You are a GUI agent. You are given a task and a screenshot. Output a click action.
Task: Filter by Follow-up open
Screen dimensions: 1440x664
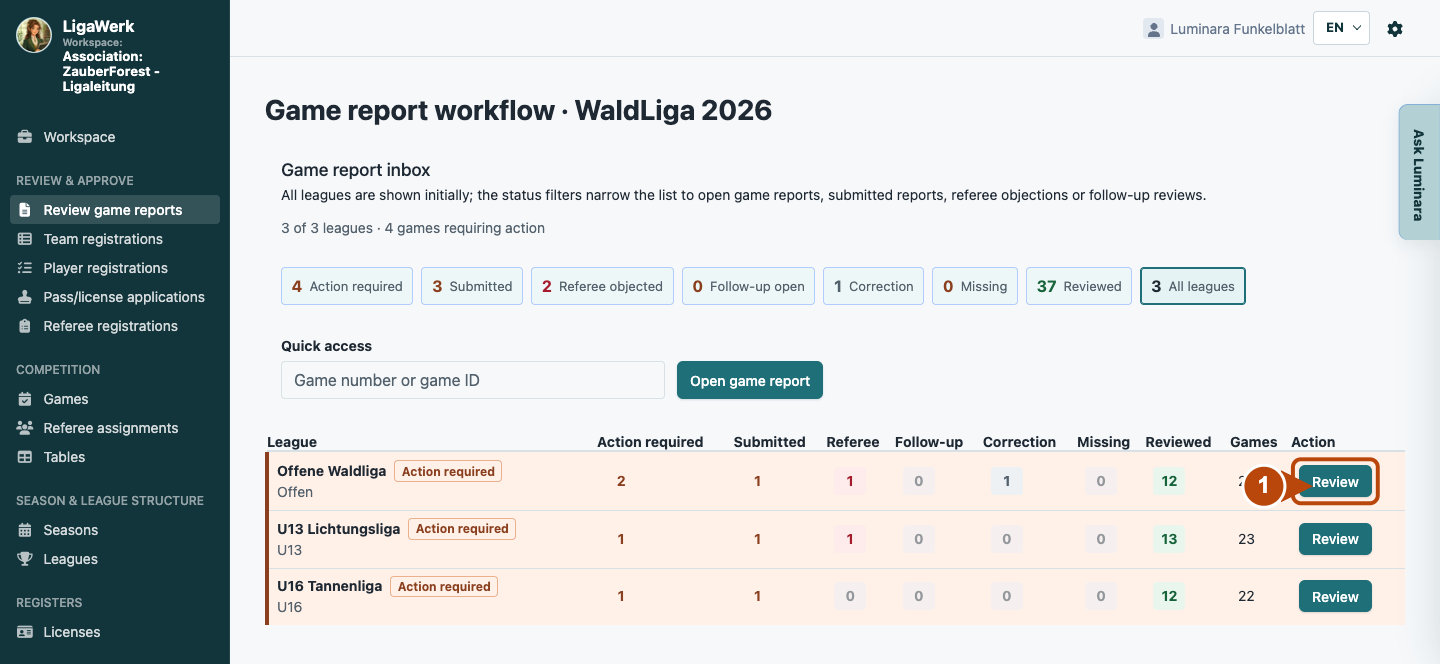pyautogui.click(x=748, y=286)
